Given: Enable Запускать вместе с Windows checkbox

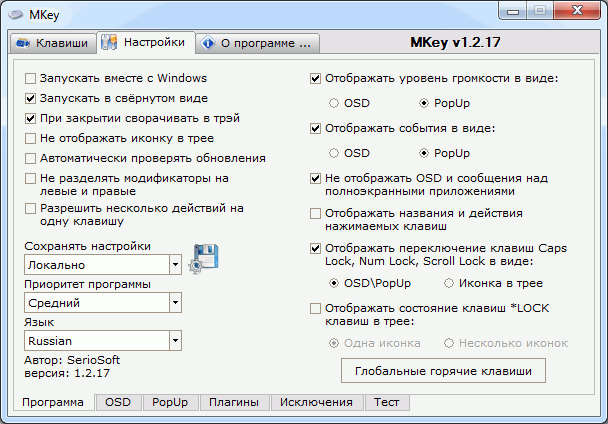Looking at the screenshot, I should coord(30,78).
